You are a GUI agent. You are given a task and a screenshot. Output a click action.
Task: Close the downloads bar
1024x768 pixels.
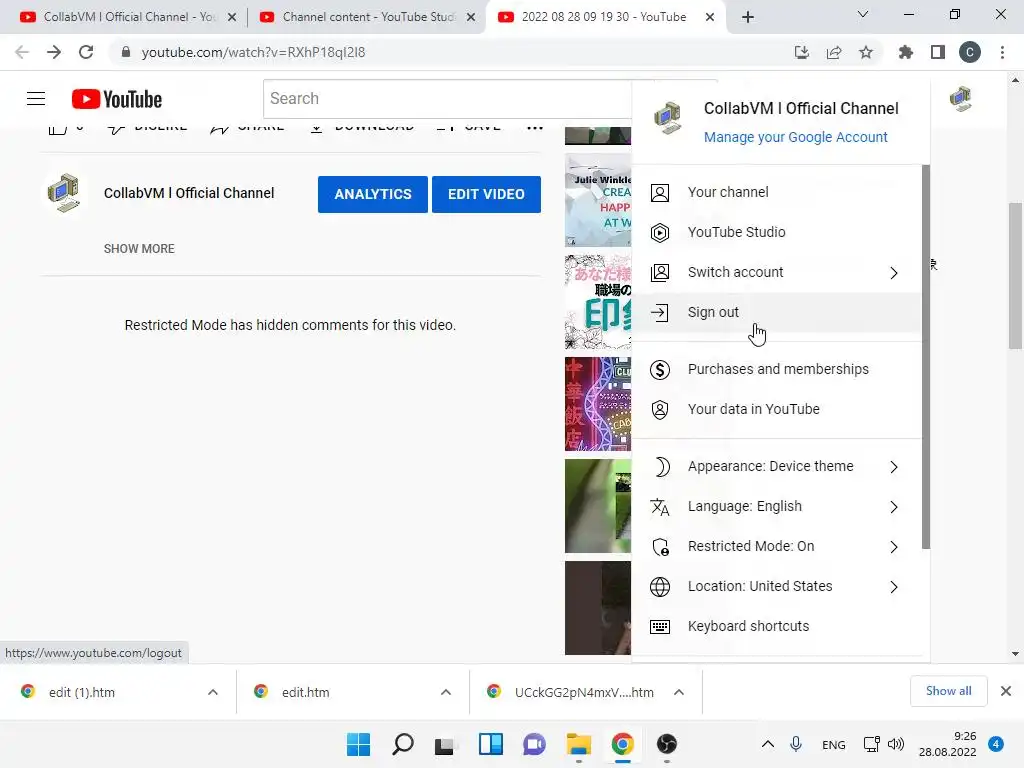pyautogui.click(x=1006, y=691)
